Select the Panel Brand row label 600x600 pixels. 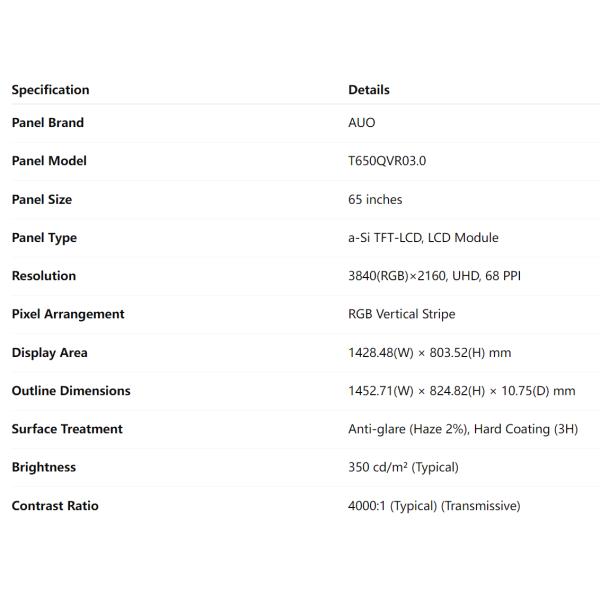(48, 123)
